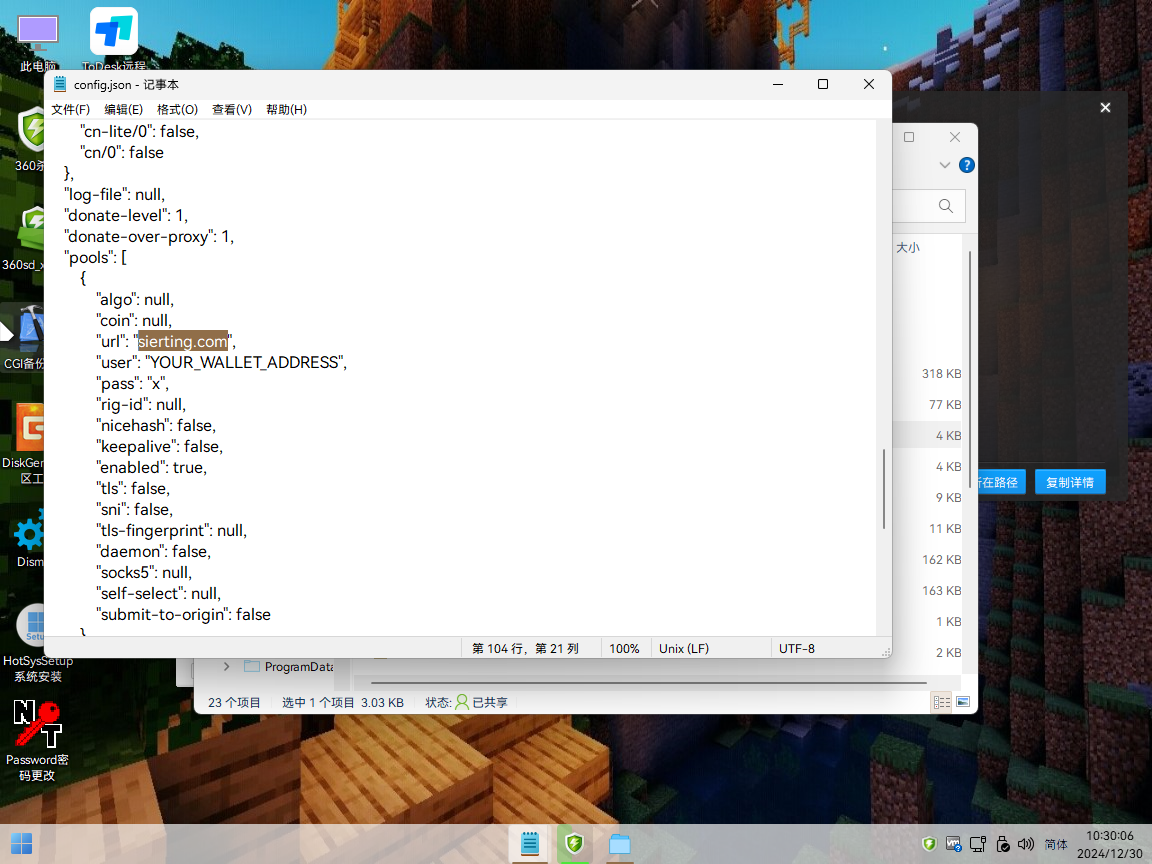The height and width of the screenshot is (864, 1152).
Task: Click the UTF-8 encoding status entry
Action: click(797, 649)
